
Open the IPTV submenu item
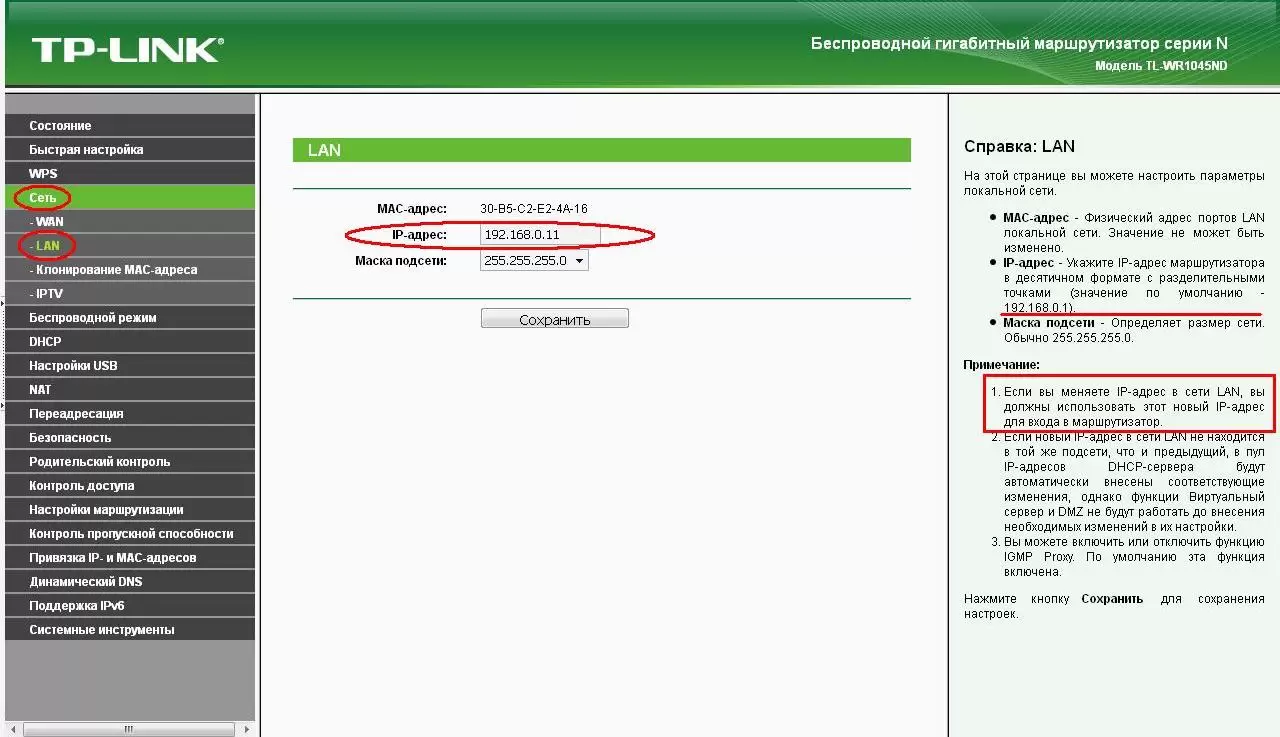coord(48,294)
